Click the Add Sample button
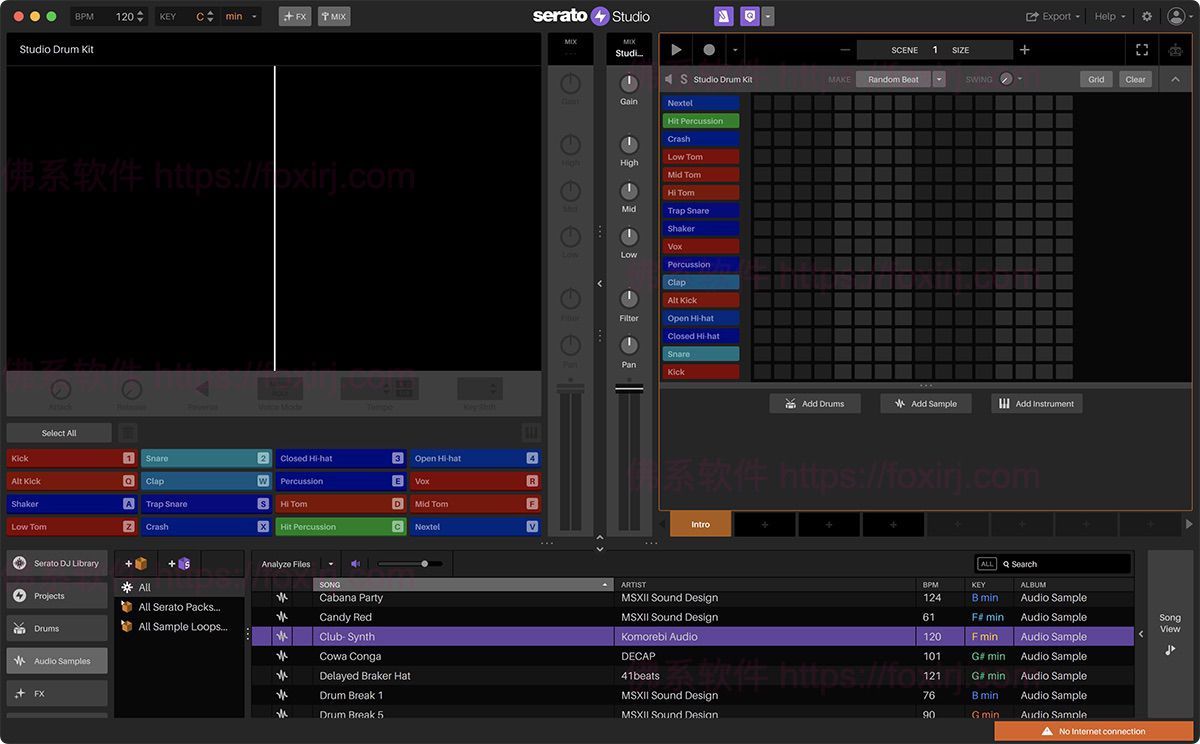 [926, 404]
